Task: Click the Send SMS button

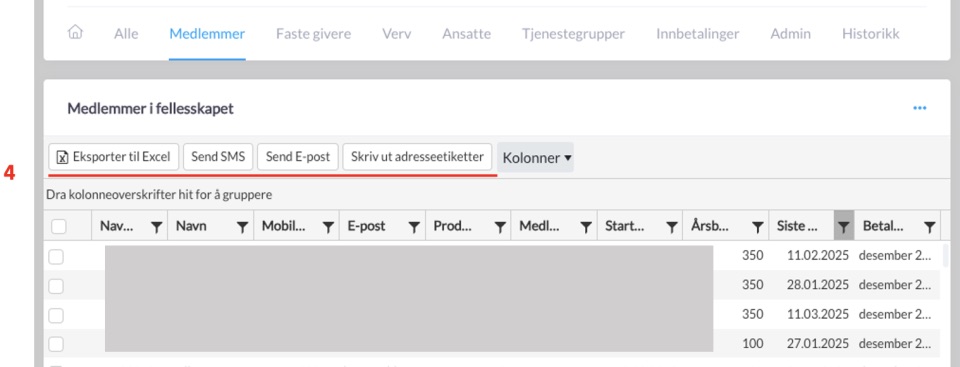Action: click(218, 157)
